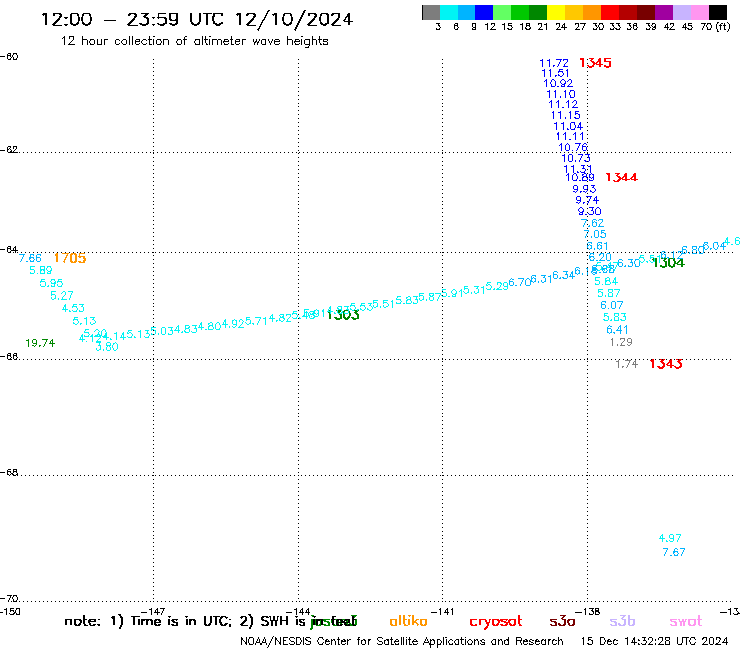This screenshot has height=650, width=740.
Task: Click the 7.62 wave height value
Action: click(x=592, y=223)
